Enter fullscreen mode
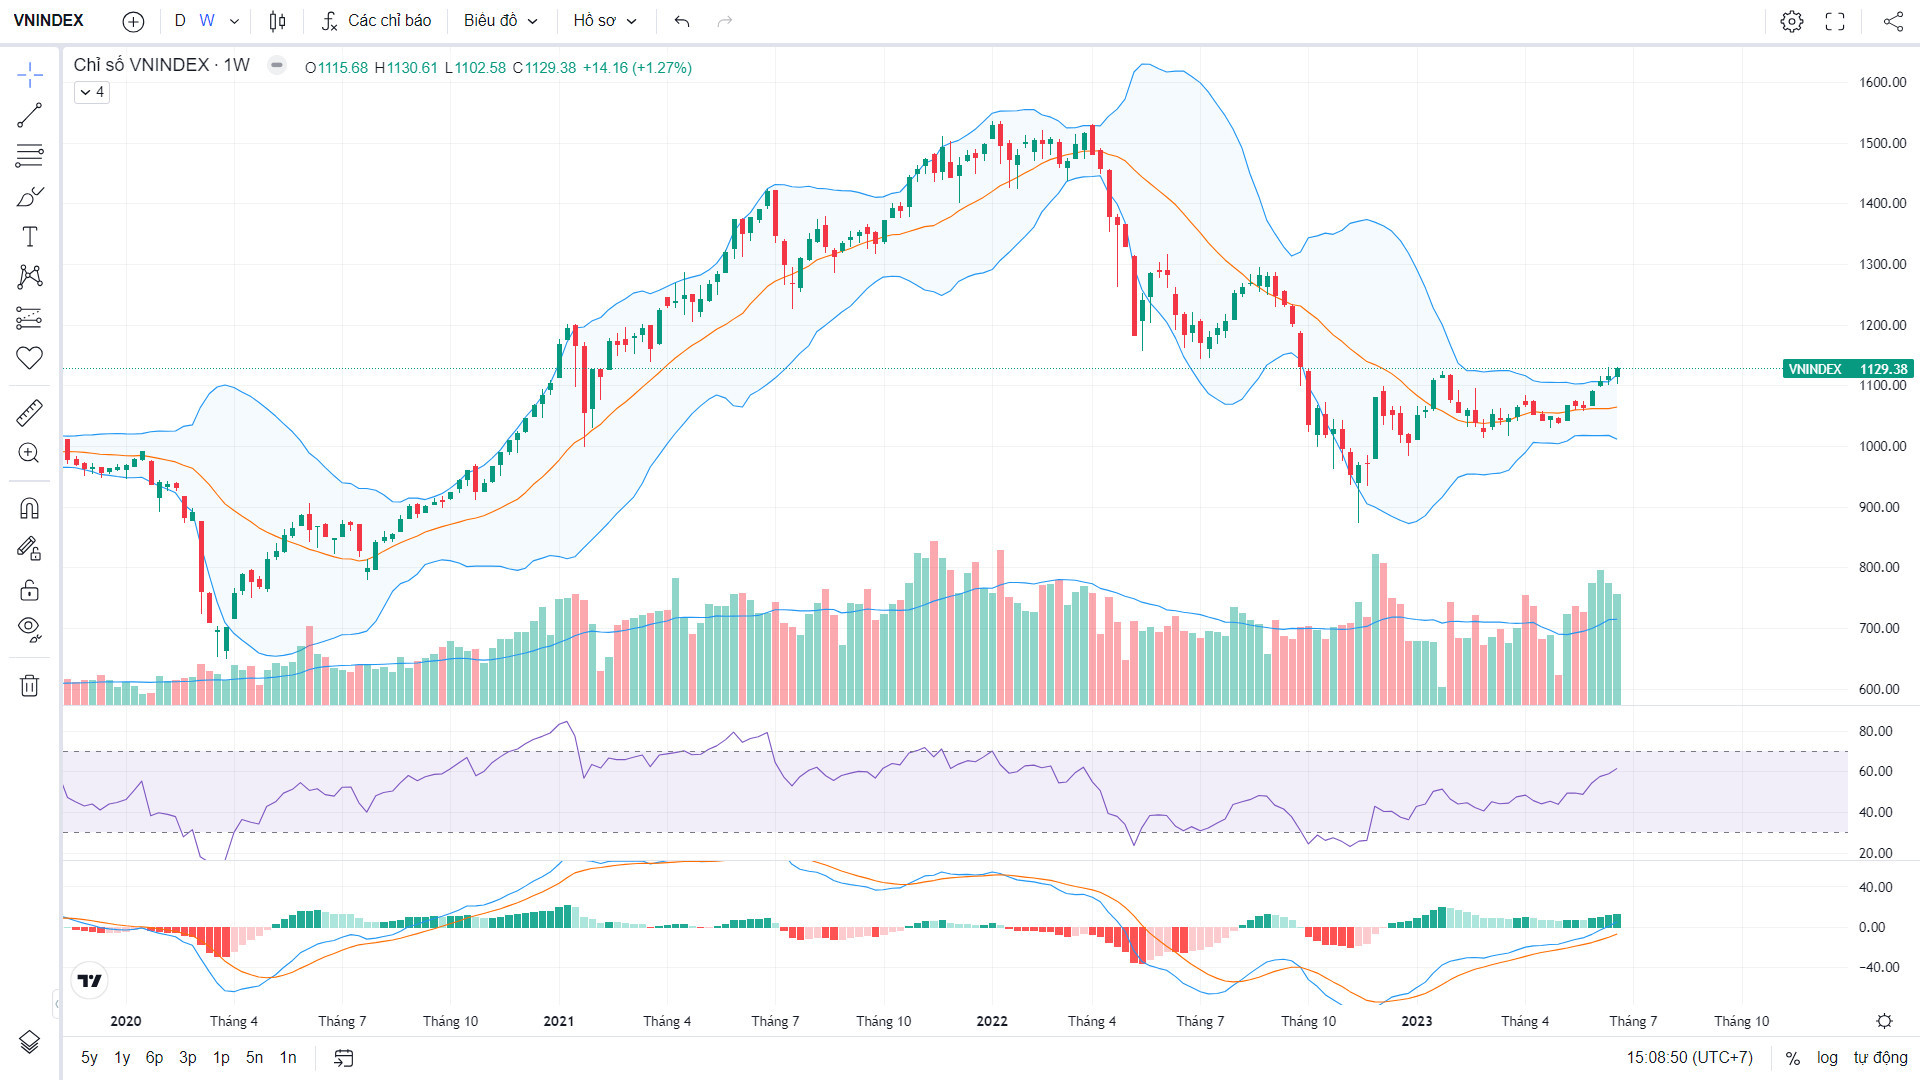This screenshot has height=1080, width=1920. [x=1835, y=21]
